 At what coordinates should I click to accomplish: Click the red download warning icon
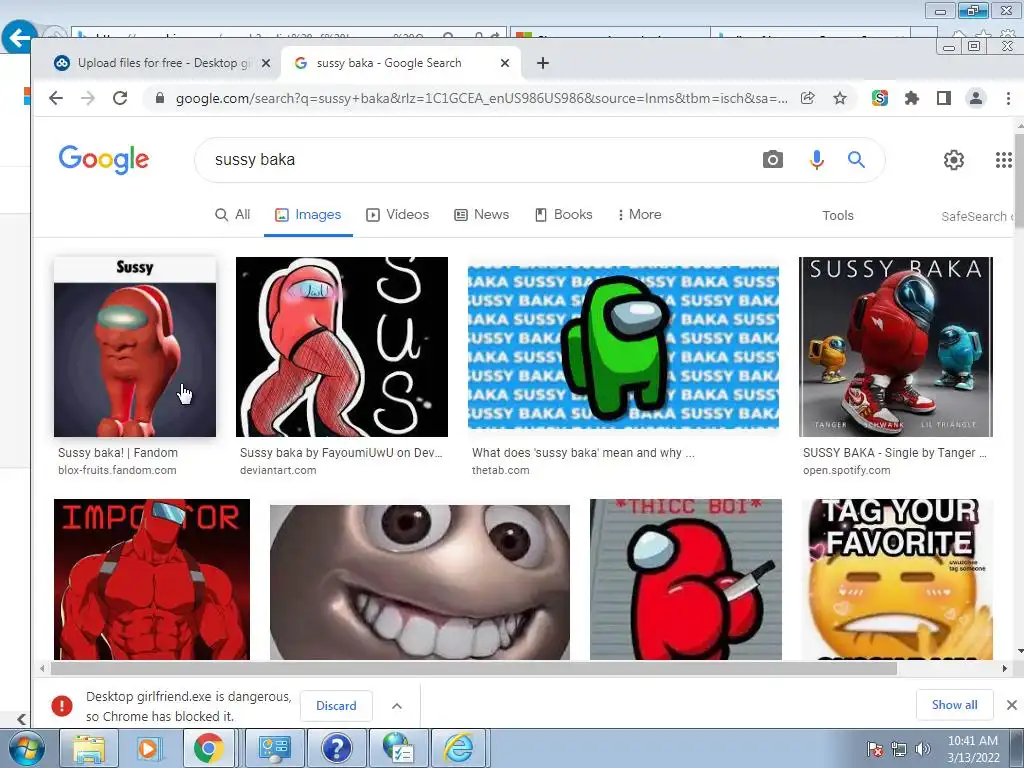(x=62, y=706)
